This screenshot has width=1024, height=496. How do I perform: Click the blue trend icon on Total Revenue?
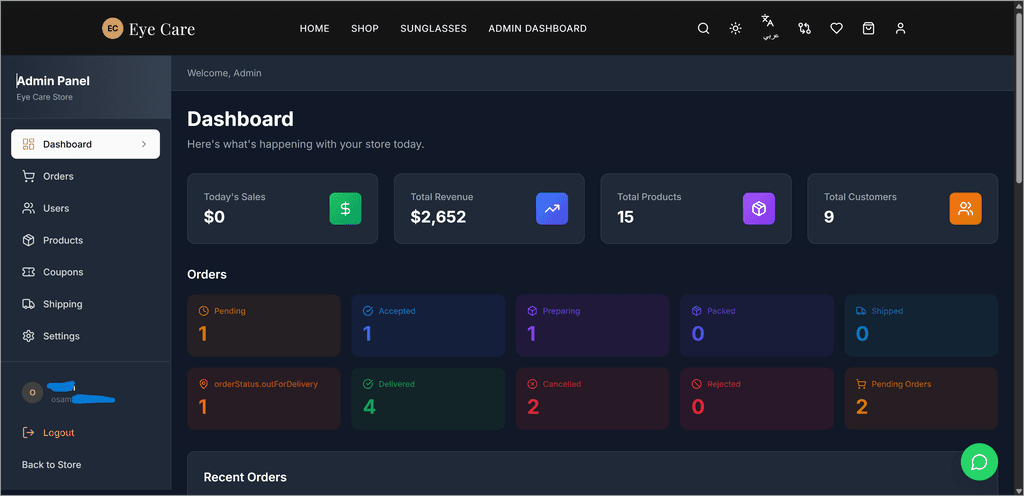552,209
